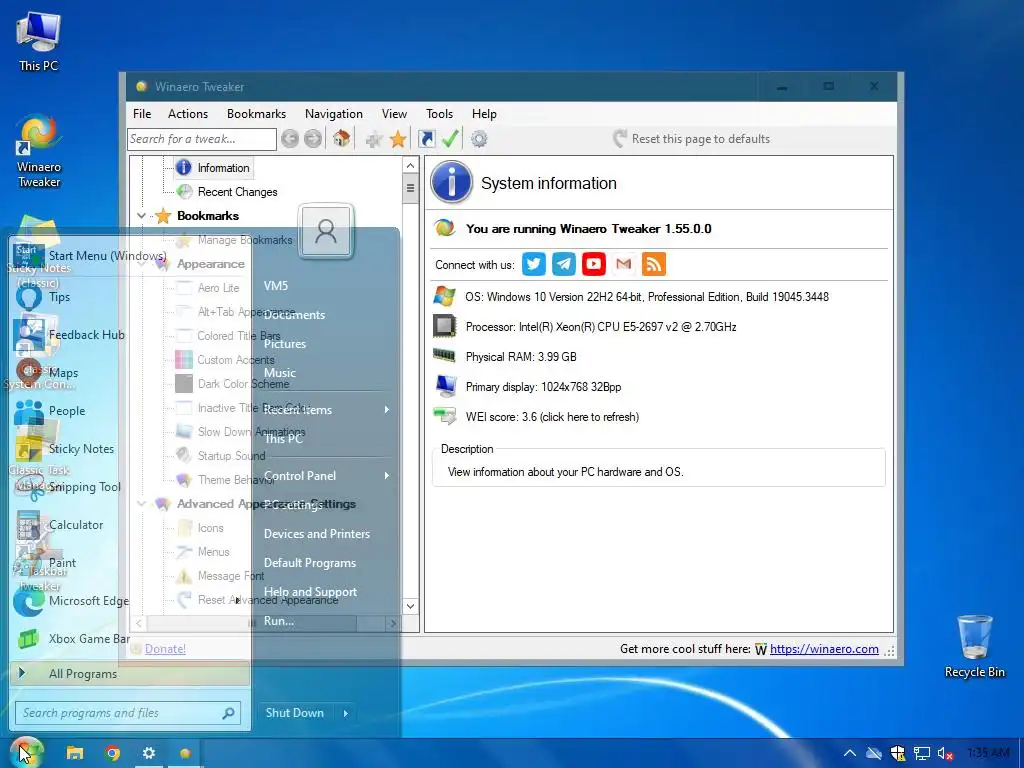Screen dimensions: 1024x768
Task: Open the File menu
Action: coord(142,114)
